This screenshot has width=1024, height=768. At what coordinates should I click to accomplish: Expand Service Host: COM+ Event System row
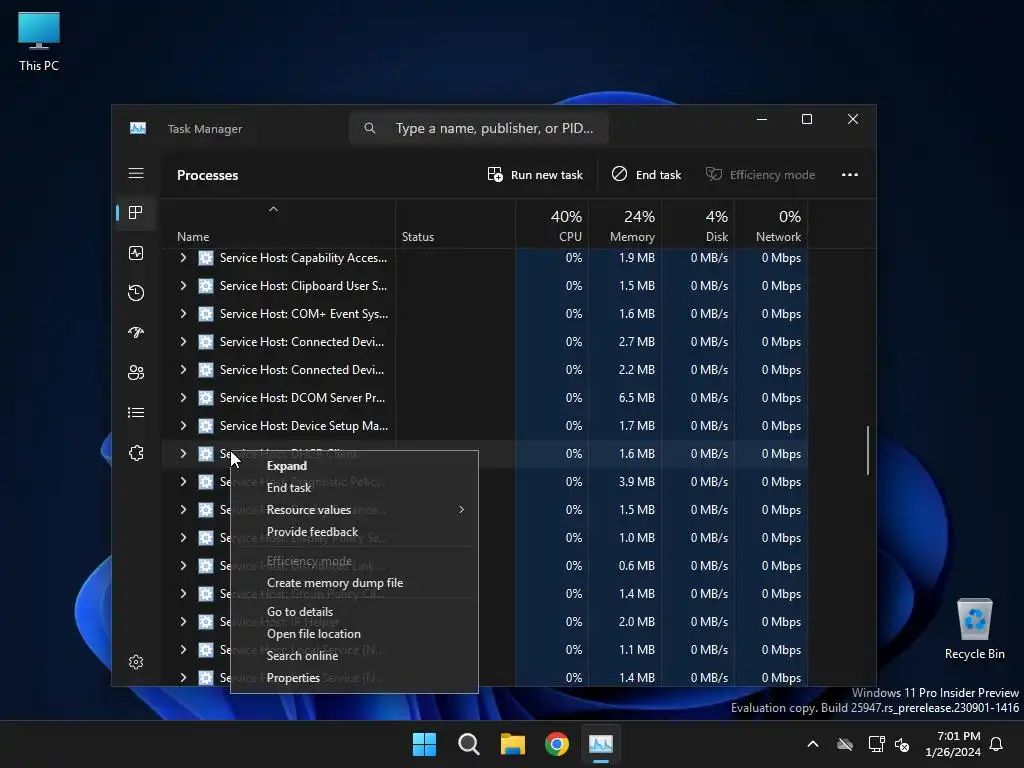pyautogui.click(x=184, y=314)
